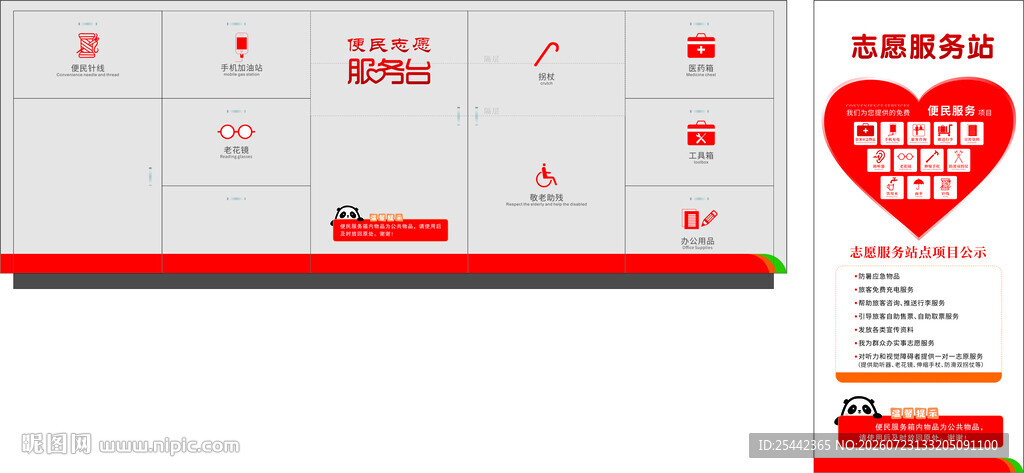The image size is (1024, 473).
Task: Select the mobile phone charging station icon
Action: pyautogui.click(x=242, y=46)
